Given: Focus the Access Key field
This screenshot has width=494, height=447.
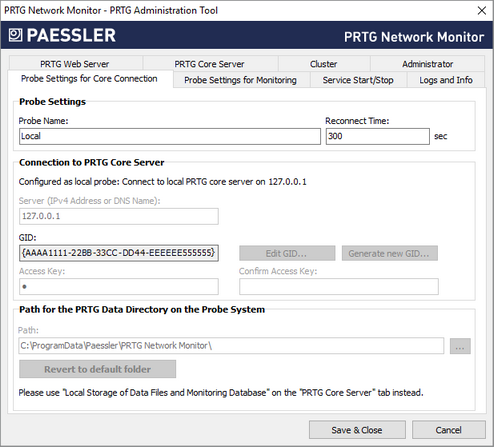Looking at the screenshot, I should (x=119, y=287).
